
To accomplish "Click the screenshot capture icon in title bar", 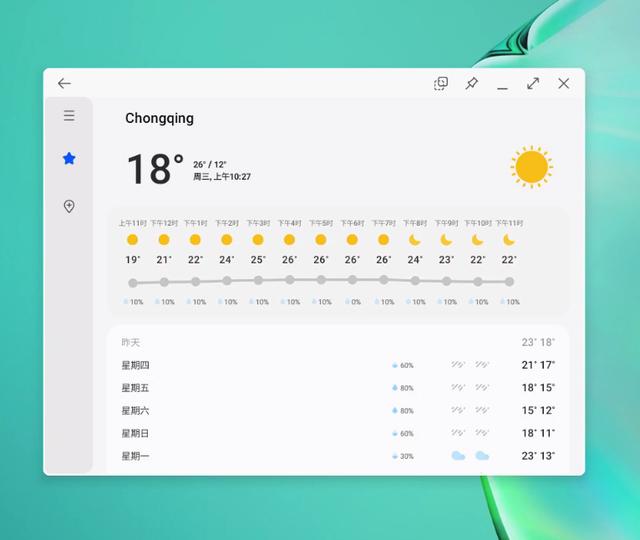I will [441, 84].
